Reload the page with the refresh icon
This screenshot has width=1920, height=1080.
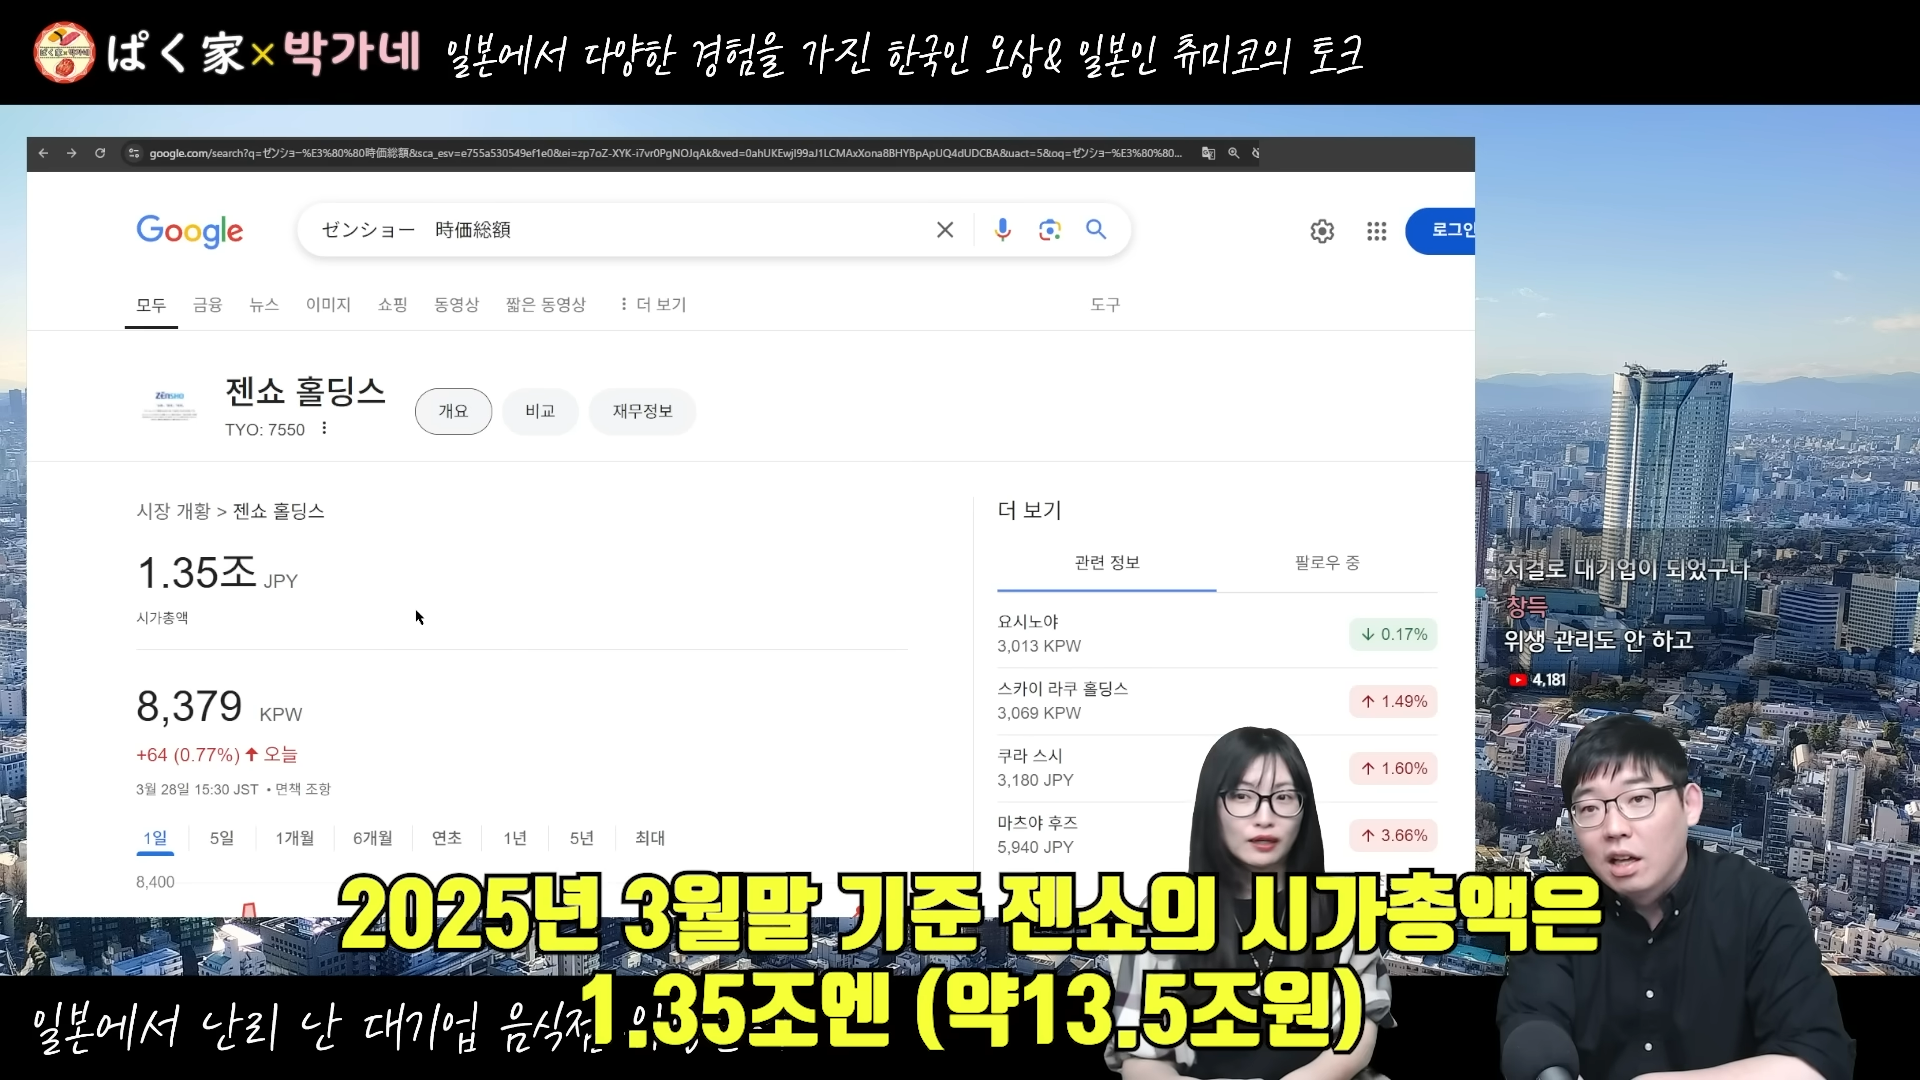click(100, 153)
